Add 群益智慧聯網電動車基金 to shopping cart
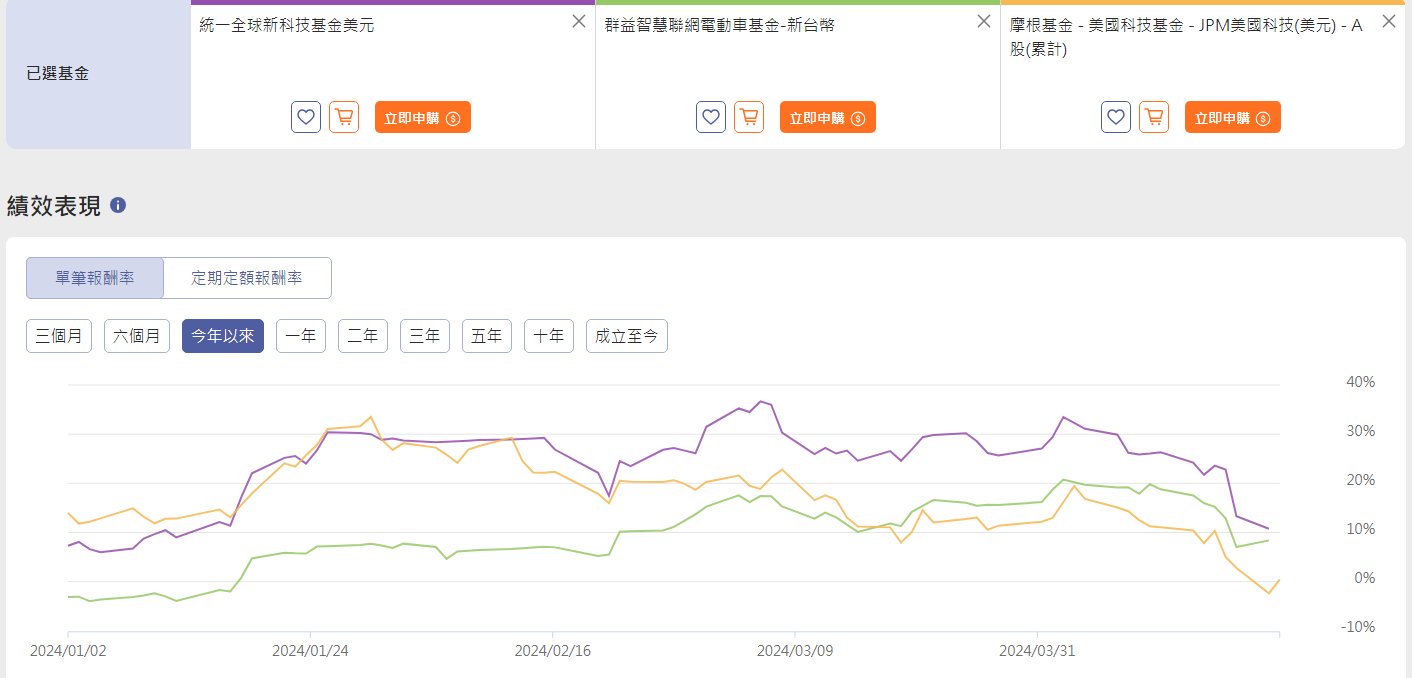 pyautogui.click(x=749, y=117)
